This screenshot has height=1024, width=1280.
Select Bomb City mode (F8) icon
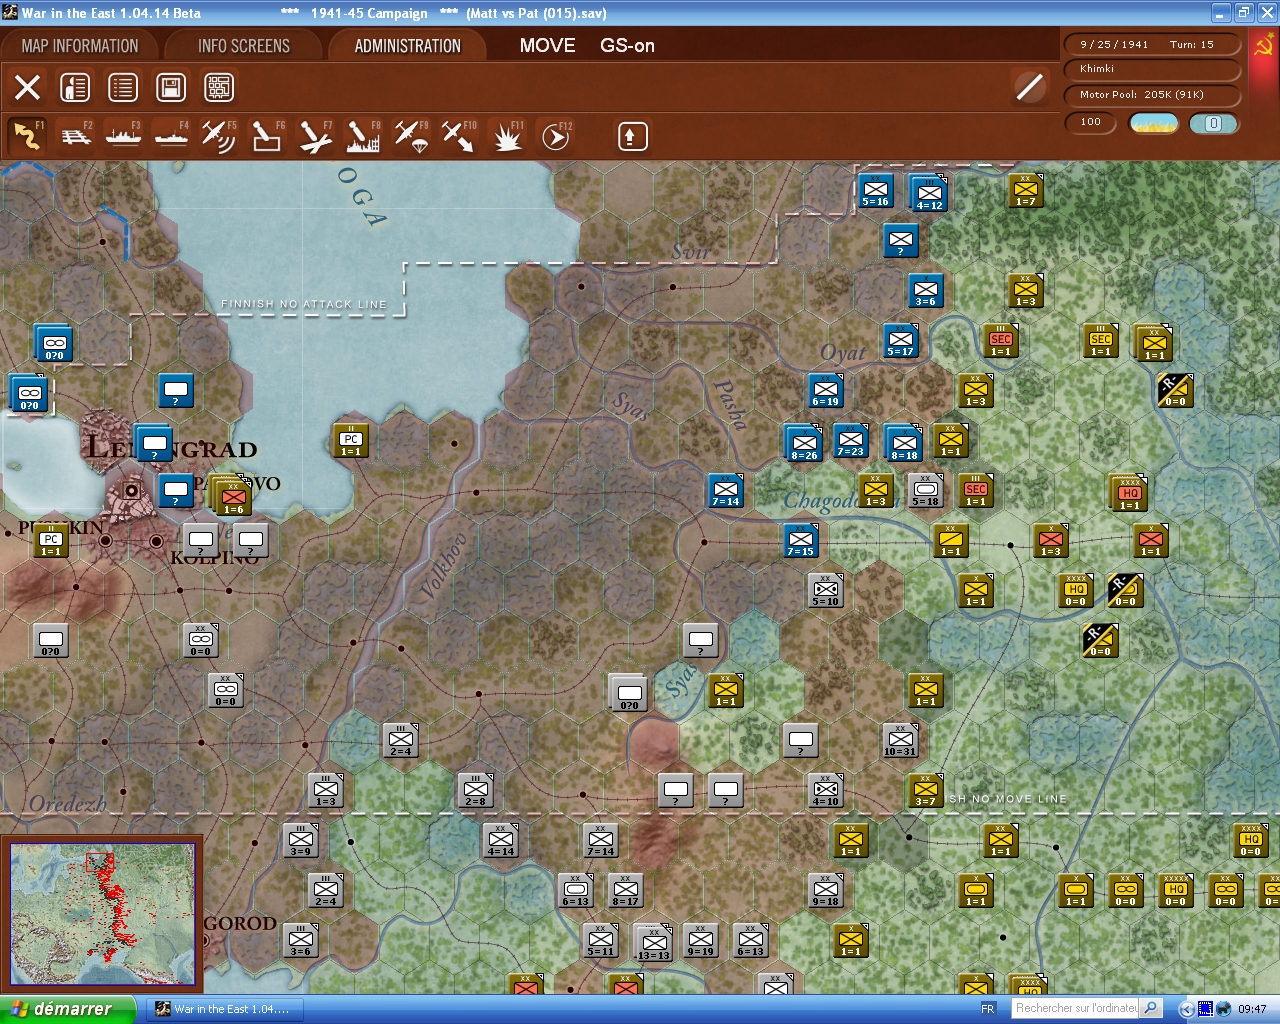point(363,136)
